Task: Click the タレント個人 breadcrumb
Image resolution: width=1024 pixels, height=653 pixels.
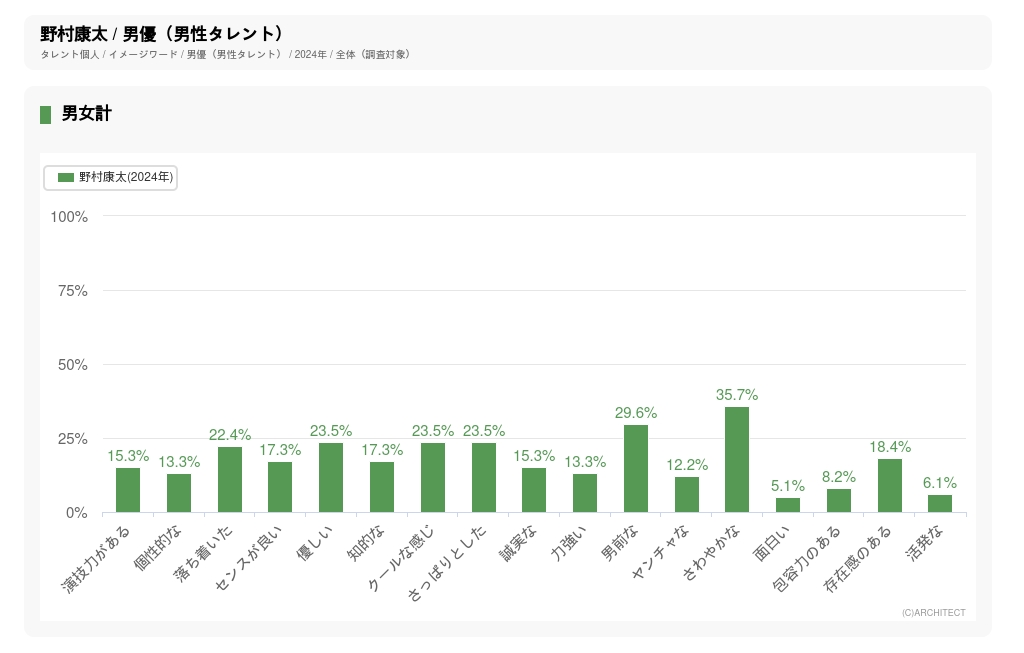Action: (70, 54)
